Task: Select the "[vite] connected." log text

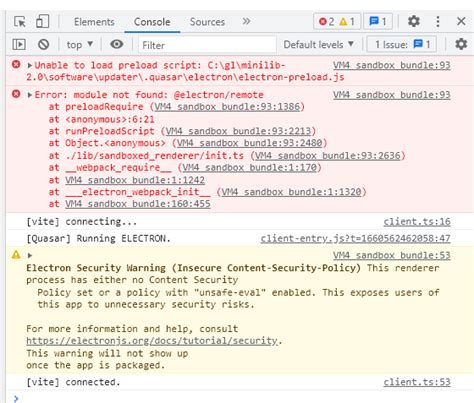Action: tap(73, 382)
